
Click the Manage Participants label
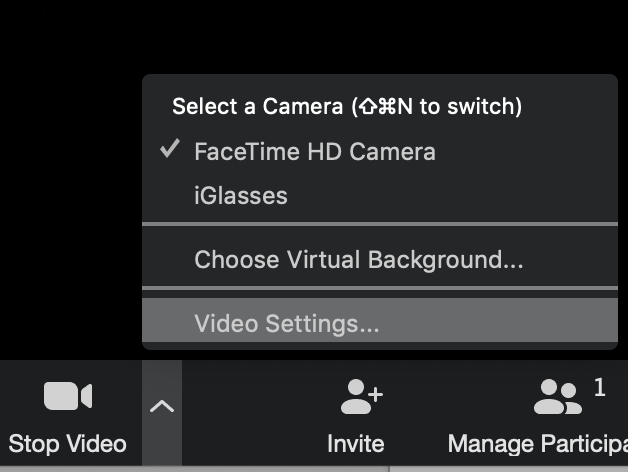point(538,444)
